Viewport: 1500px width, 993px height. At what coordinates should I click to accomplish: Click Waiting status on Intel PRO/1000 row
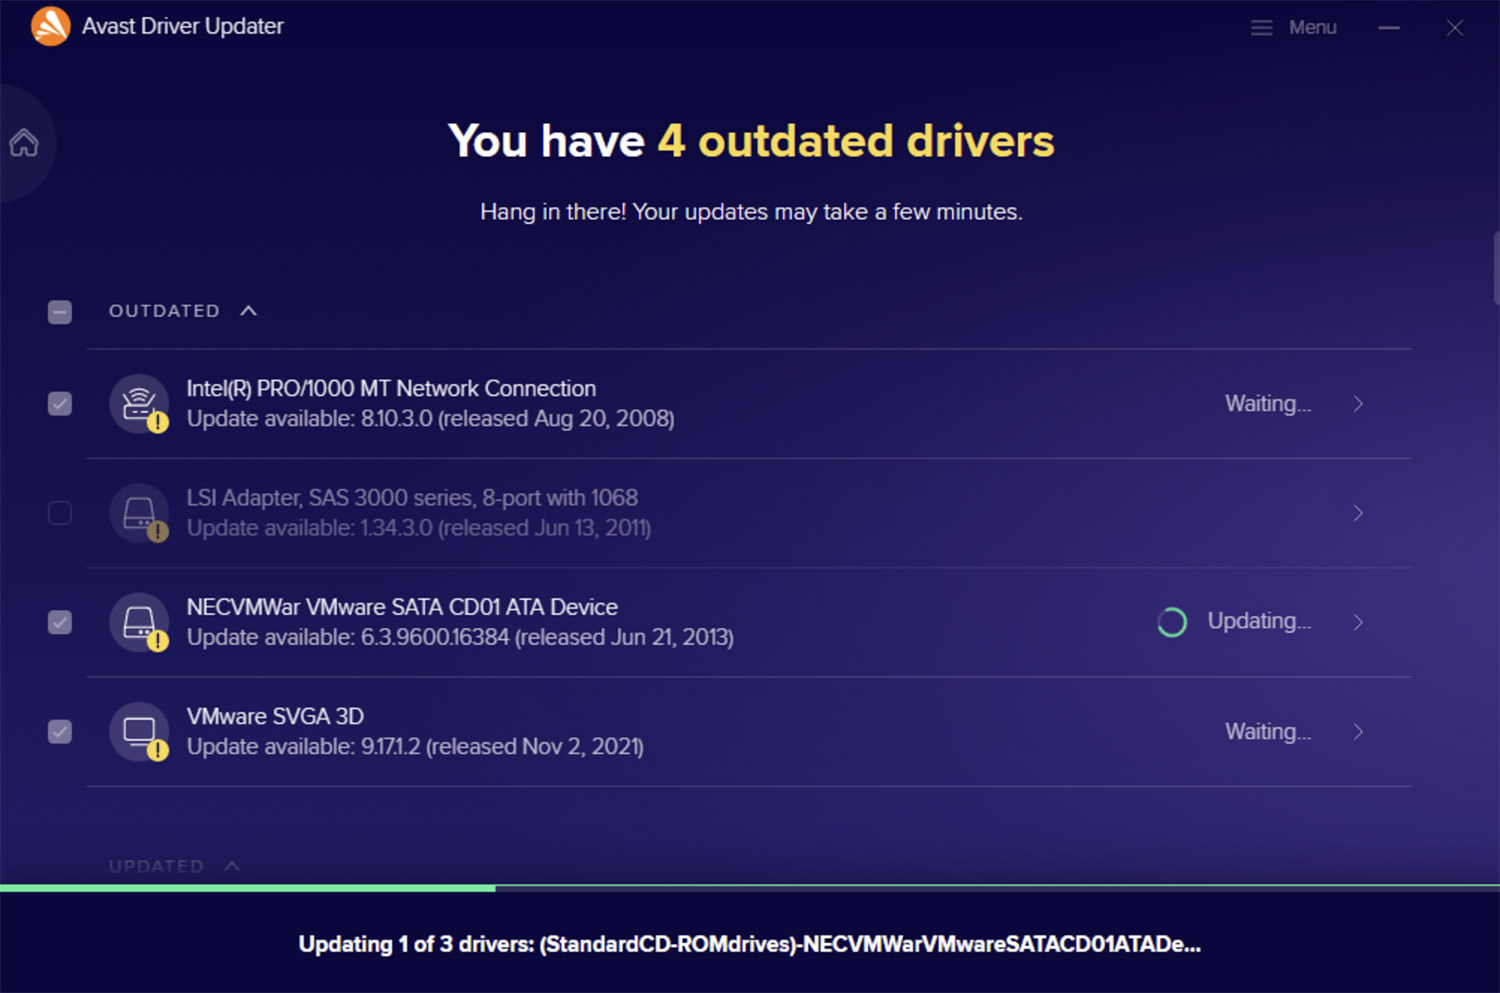click(1268, 404)
